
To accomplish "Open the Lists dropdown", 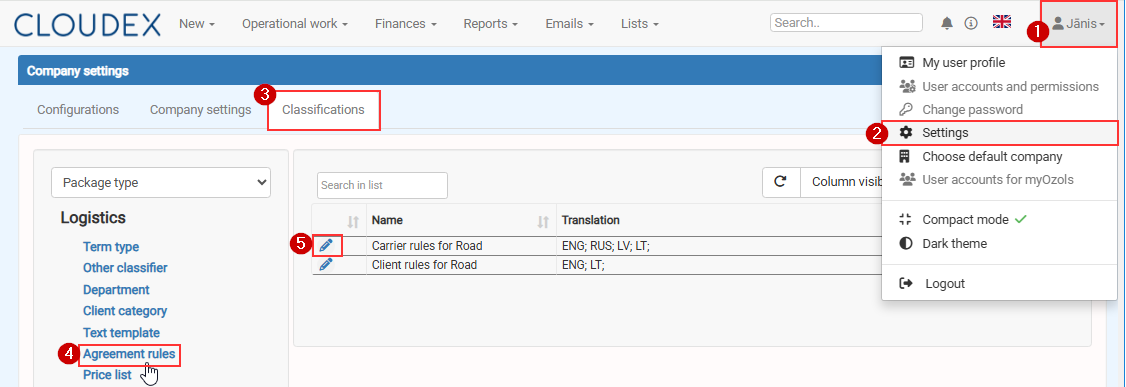I will tap(640, 24).
